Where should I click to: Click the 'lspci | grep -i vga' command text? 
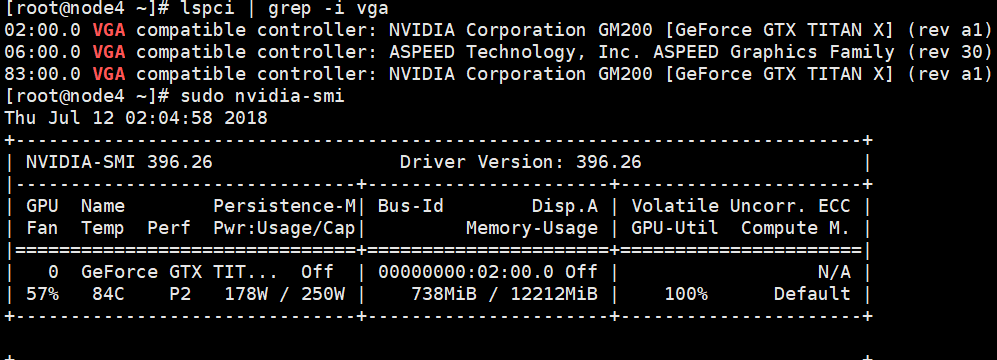(284, 9)
